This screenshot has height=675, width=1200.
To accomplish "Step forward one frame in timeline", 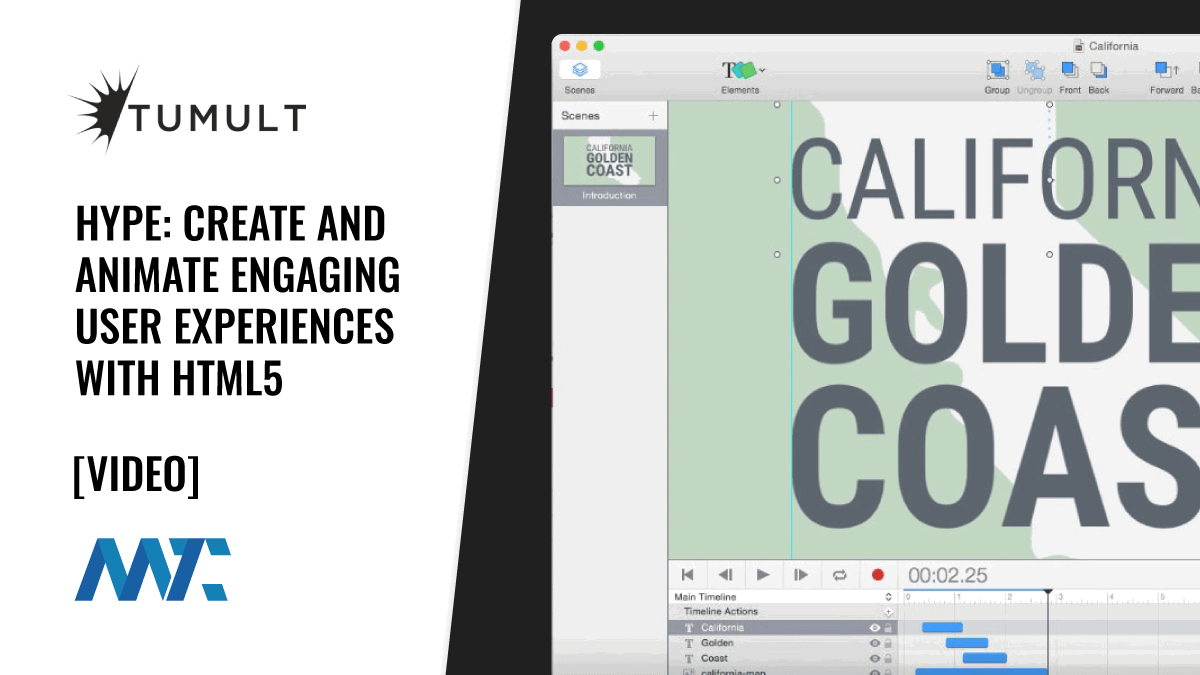I will [801, 574].
